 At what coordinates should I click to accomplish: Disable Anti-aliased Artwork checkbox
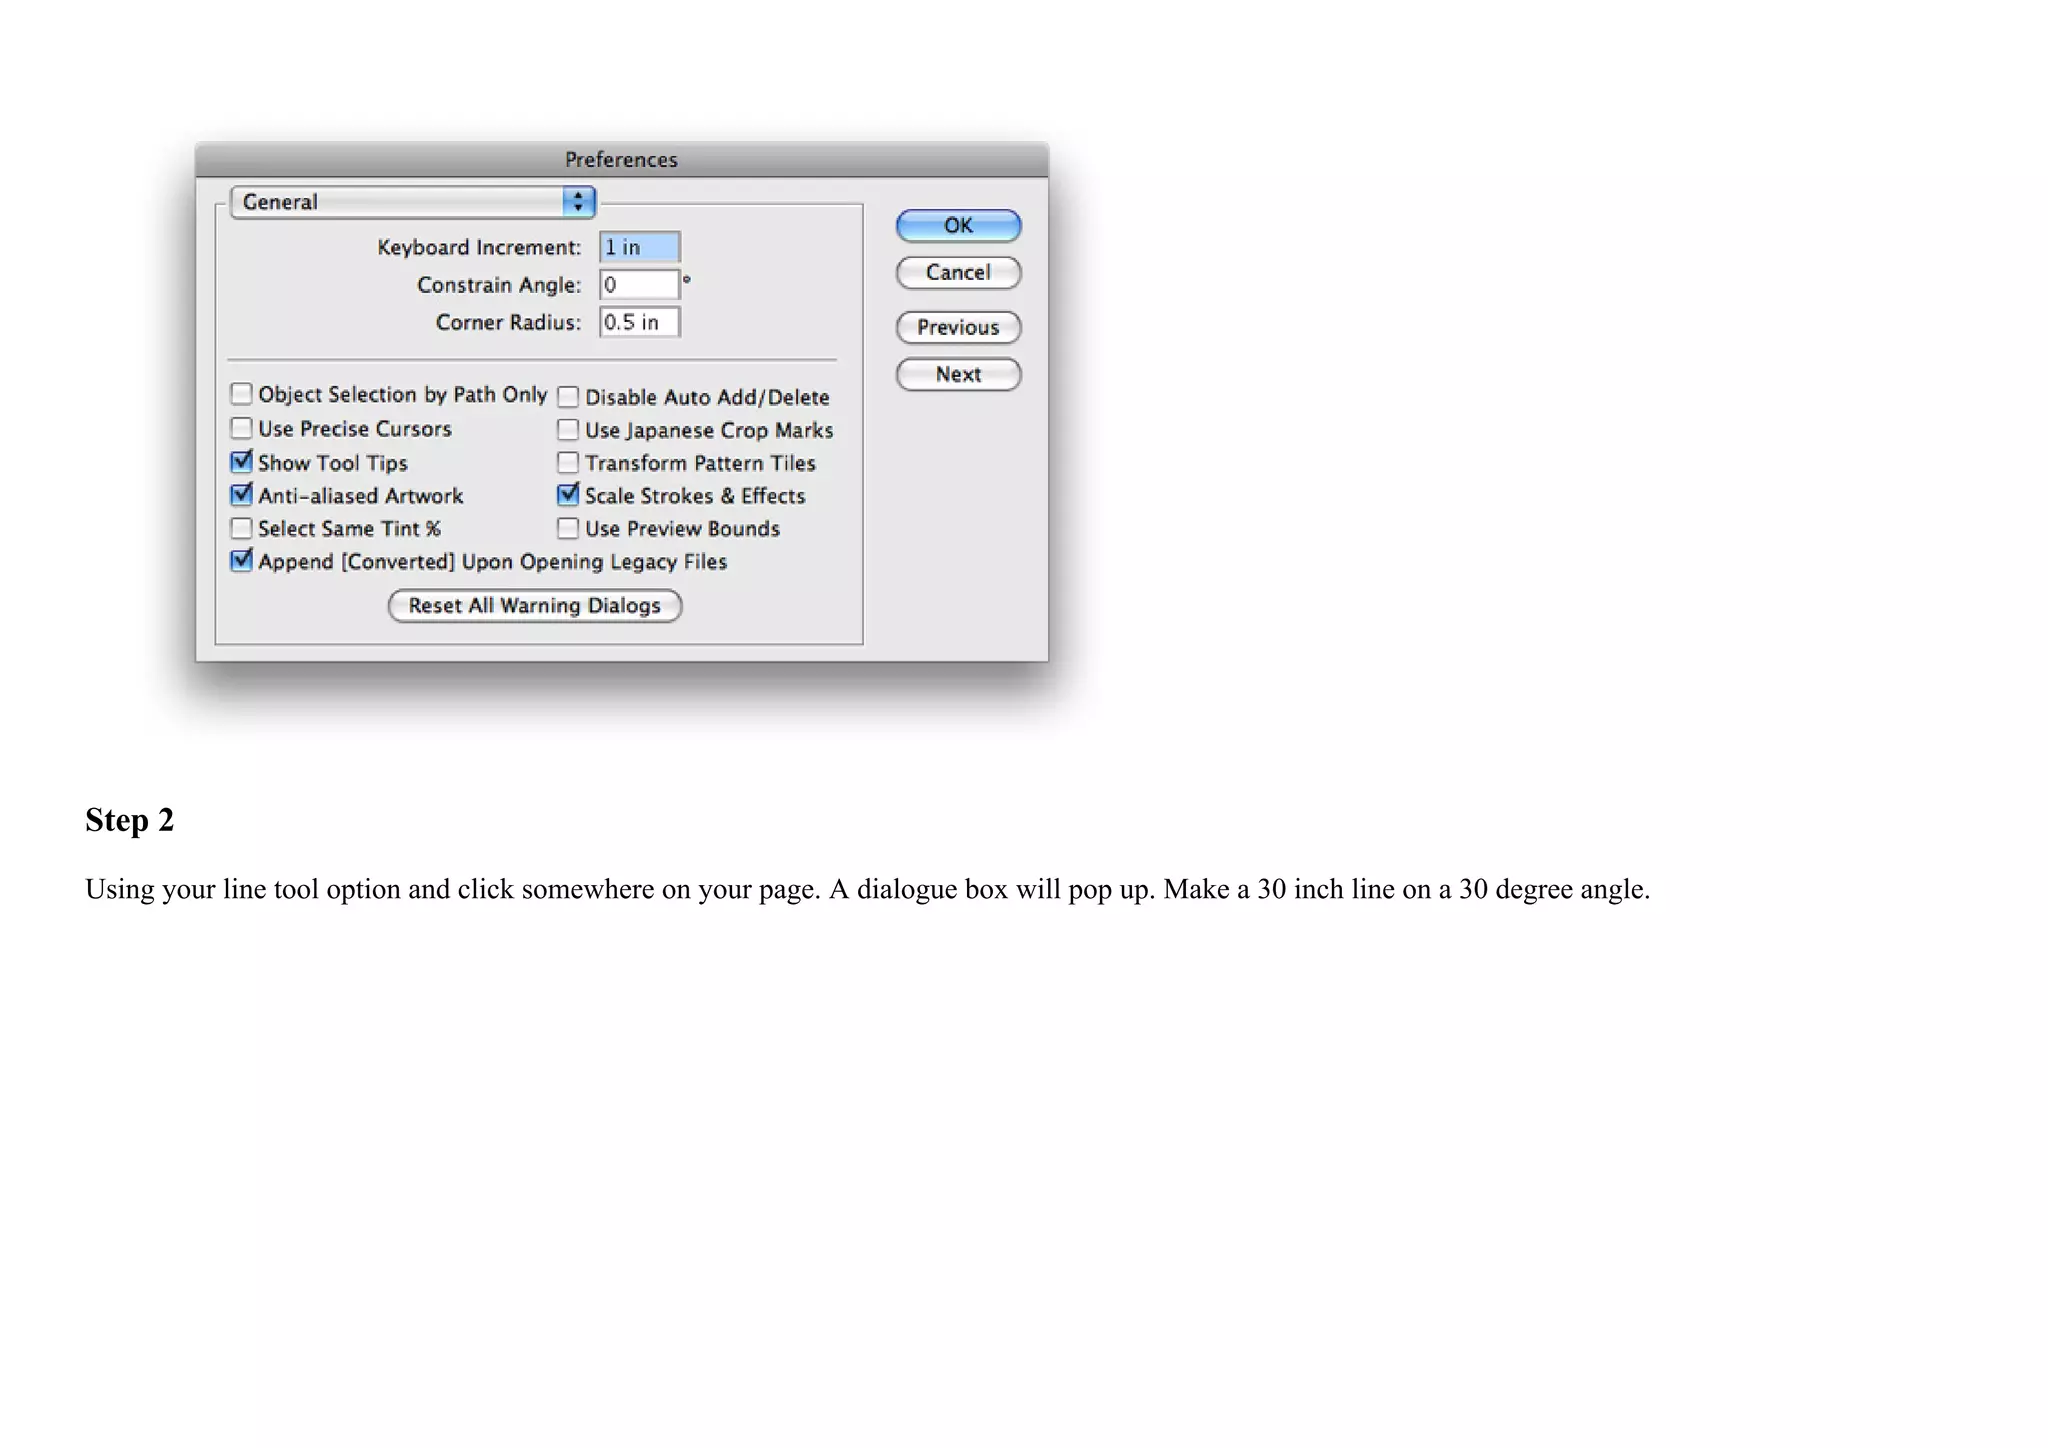tap(241, 495)
